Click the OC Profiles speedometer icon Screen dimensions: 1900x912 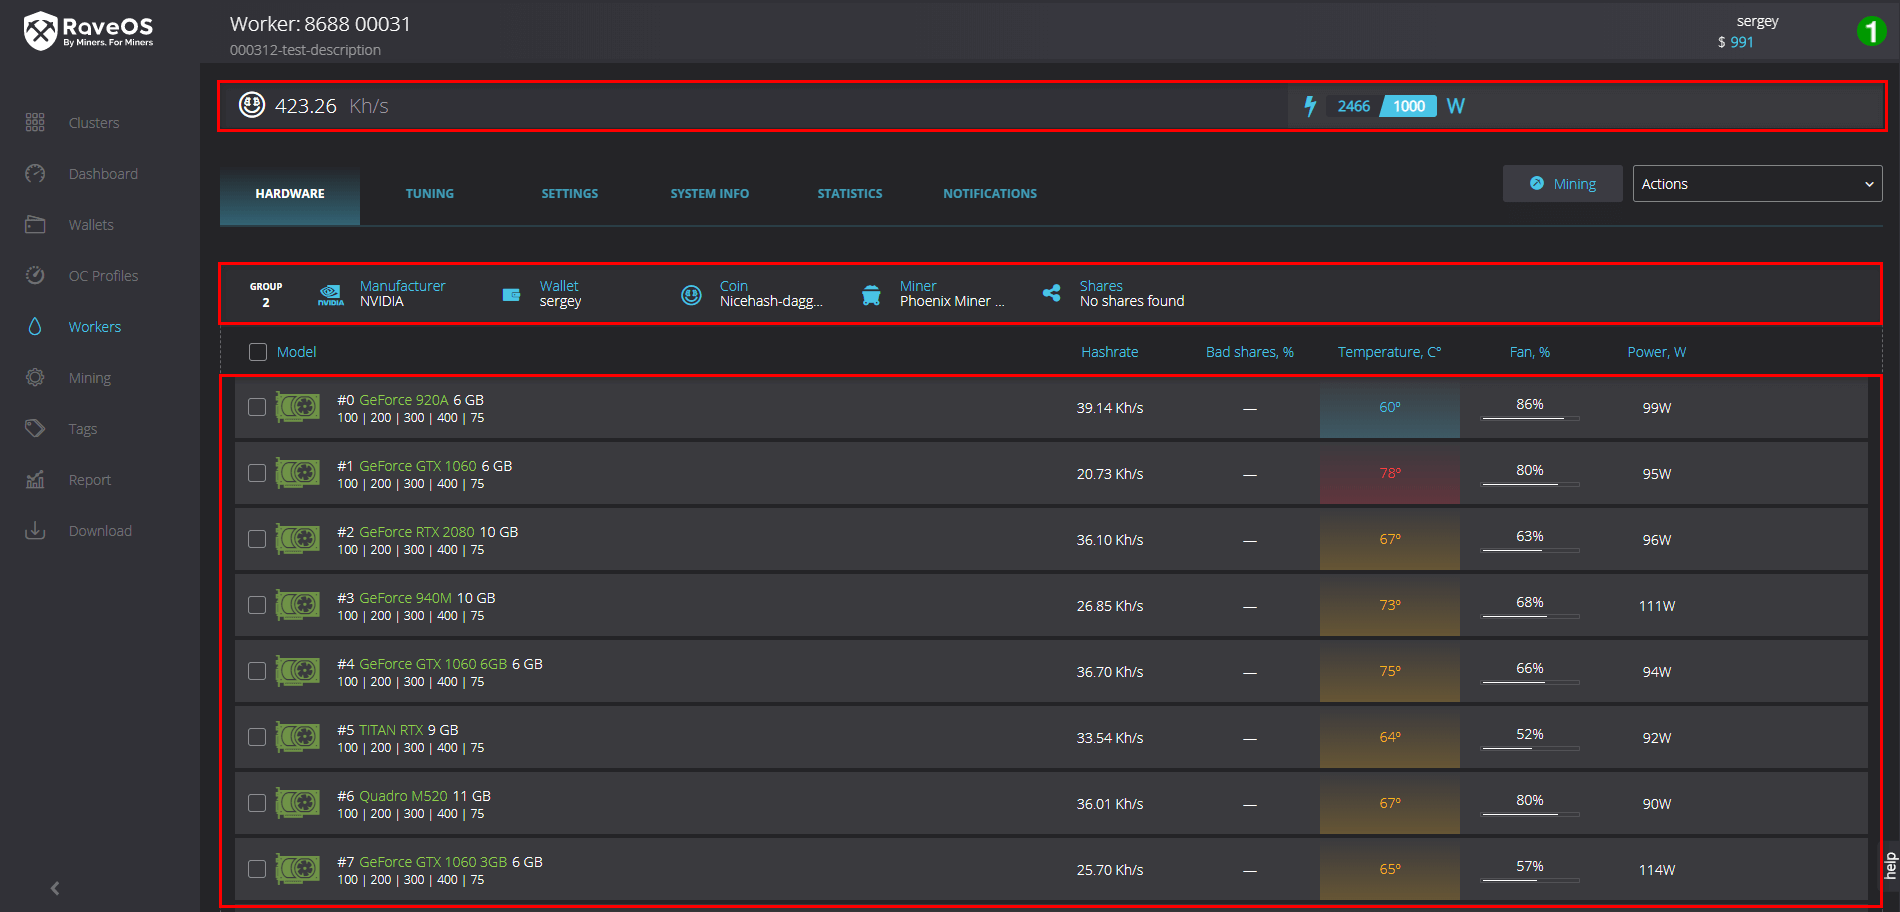[x=35, y=275]
